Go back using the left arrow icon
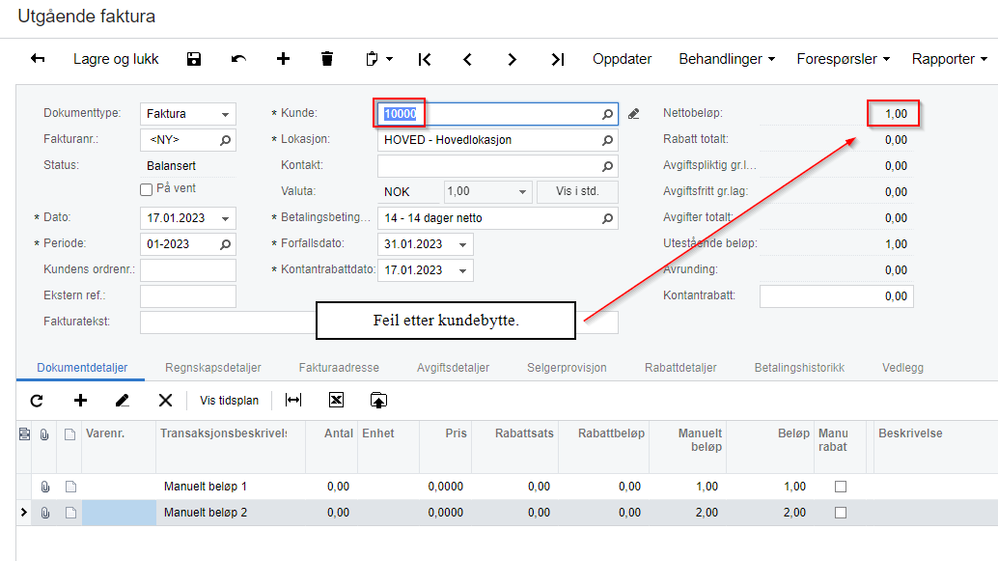This screenshot has width=998, height=561. (38, 59)
